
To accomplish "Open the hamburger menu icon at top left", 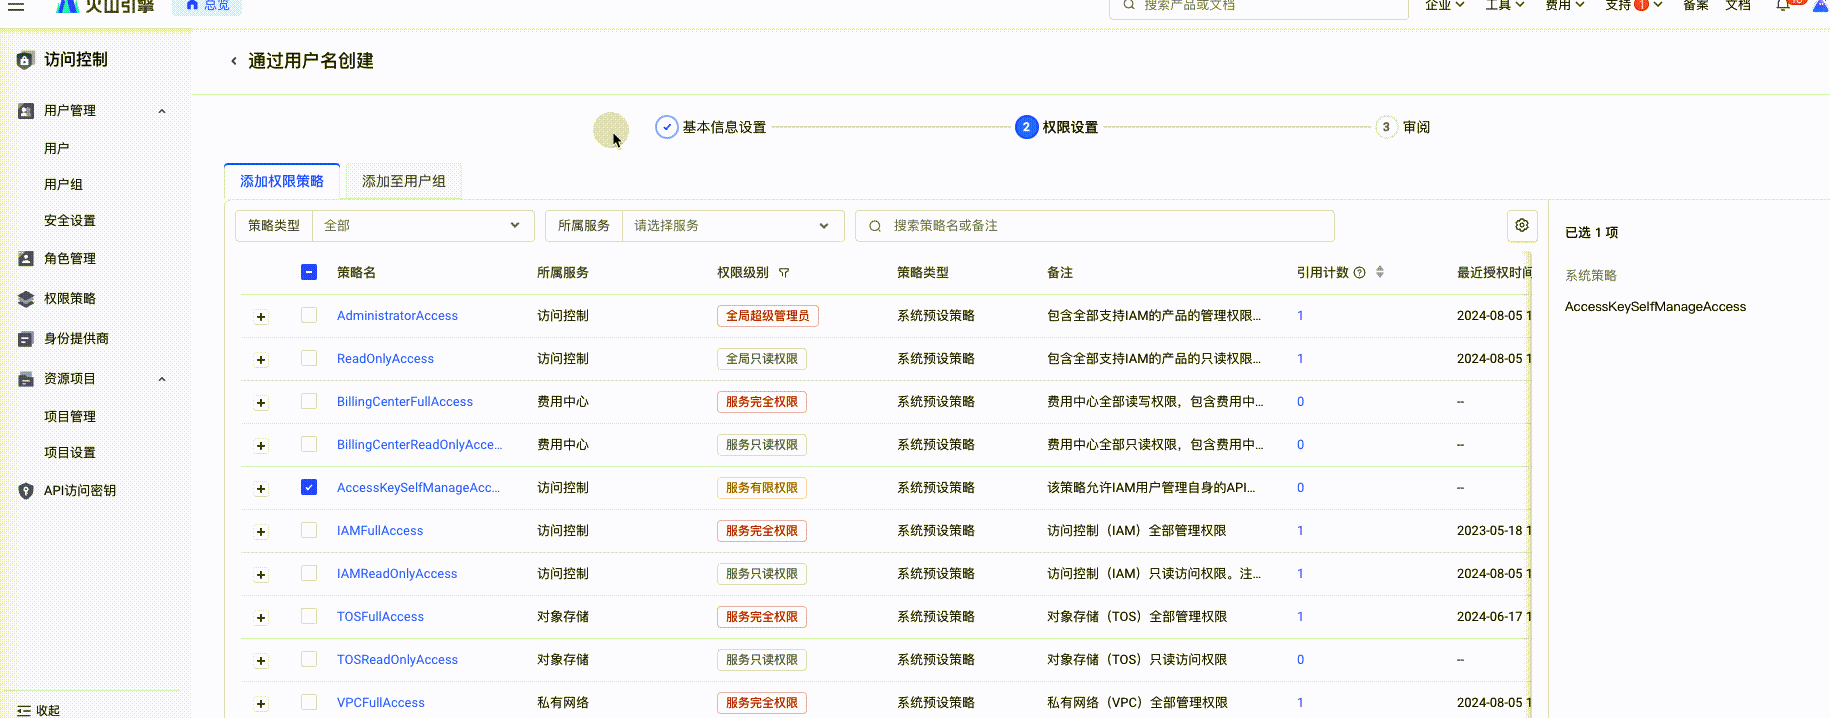I will coord(16,5).
